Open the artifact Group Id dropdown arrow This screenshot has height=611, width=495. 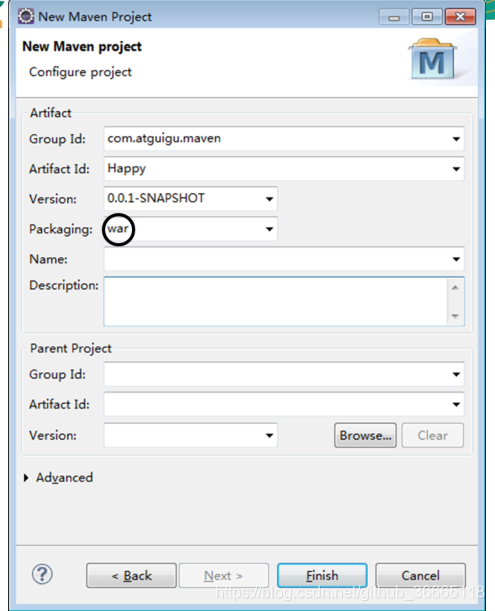(x=456, y=139)
